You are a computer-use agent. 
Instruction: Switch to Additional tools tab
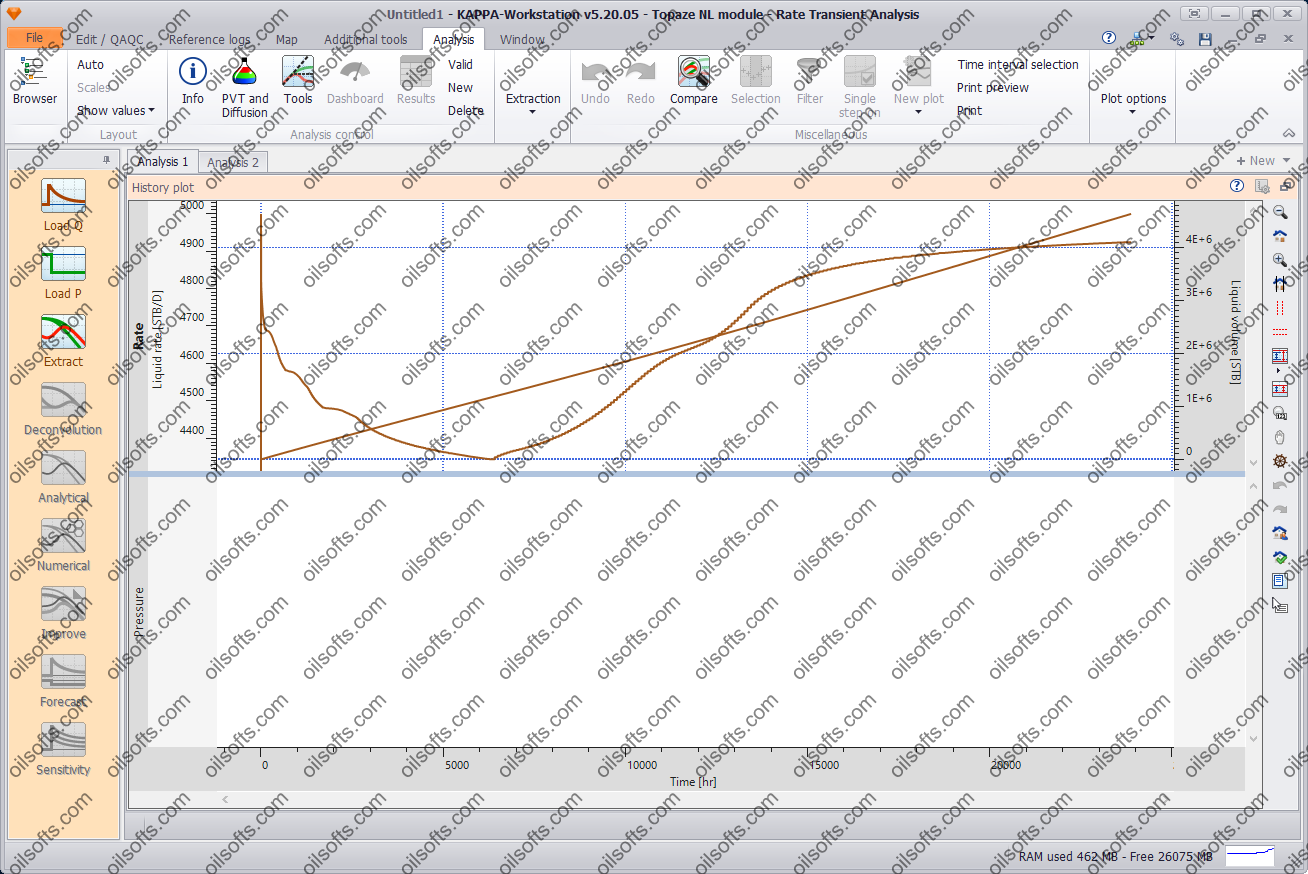tap(366, 39)
